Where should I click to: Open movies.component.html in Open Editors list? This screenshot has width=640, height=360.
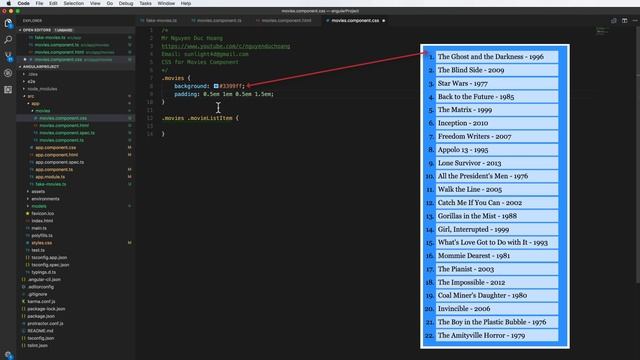click(x=59, y=52)
